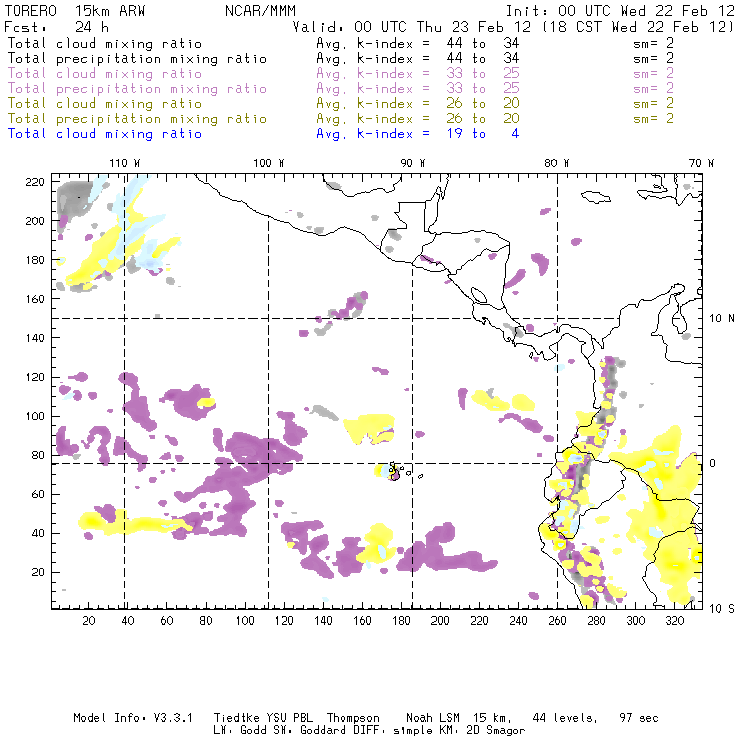
Task: Click 'Avg. k-index = 44 to 34' beside black cloud mixing ratio
Action: tap(418, 43)
